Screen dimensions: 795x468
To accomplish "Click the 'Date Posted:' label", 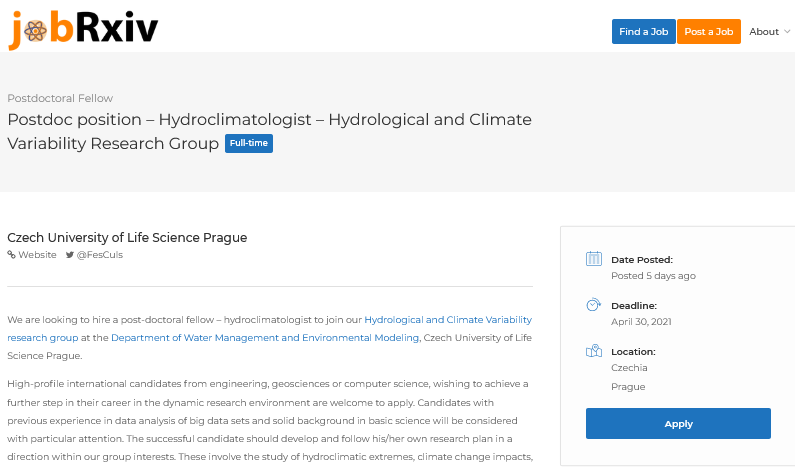I will [642, 260].
